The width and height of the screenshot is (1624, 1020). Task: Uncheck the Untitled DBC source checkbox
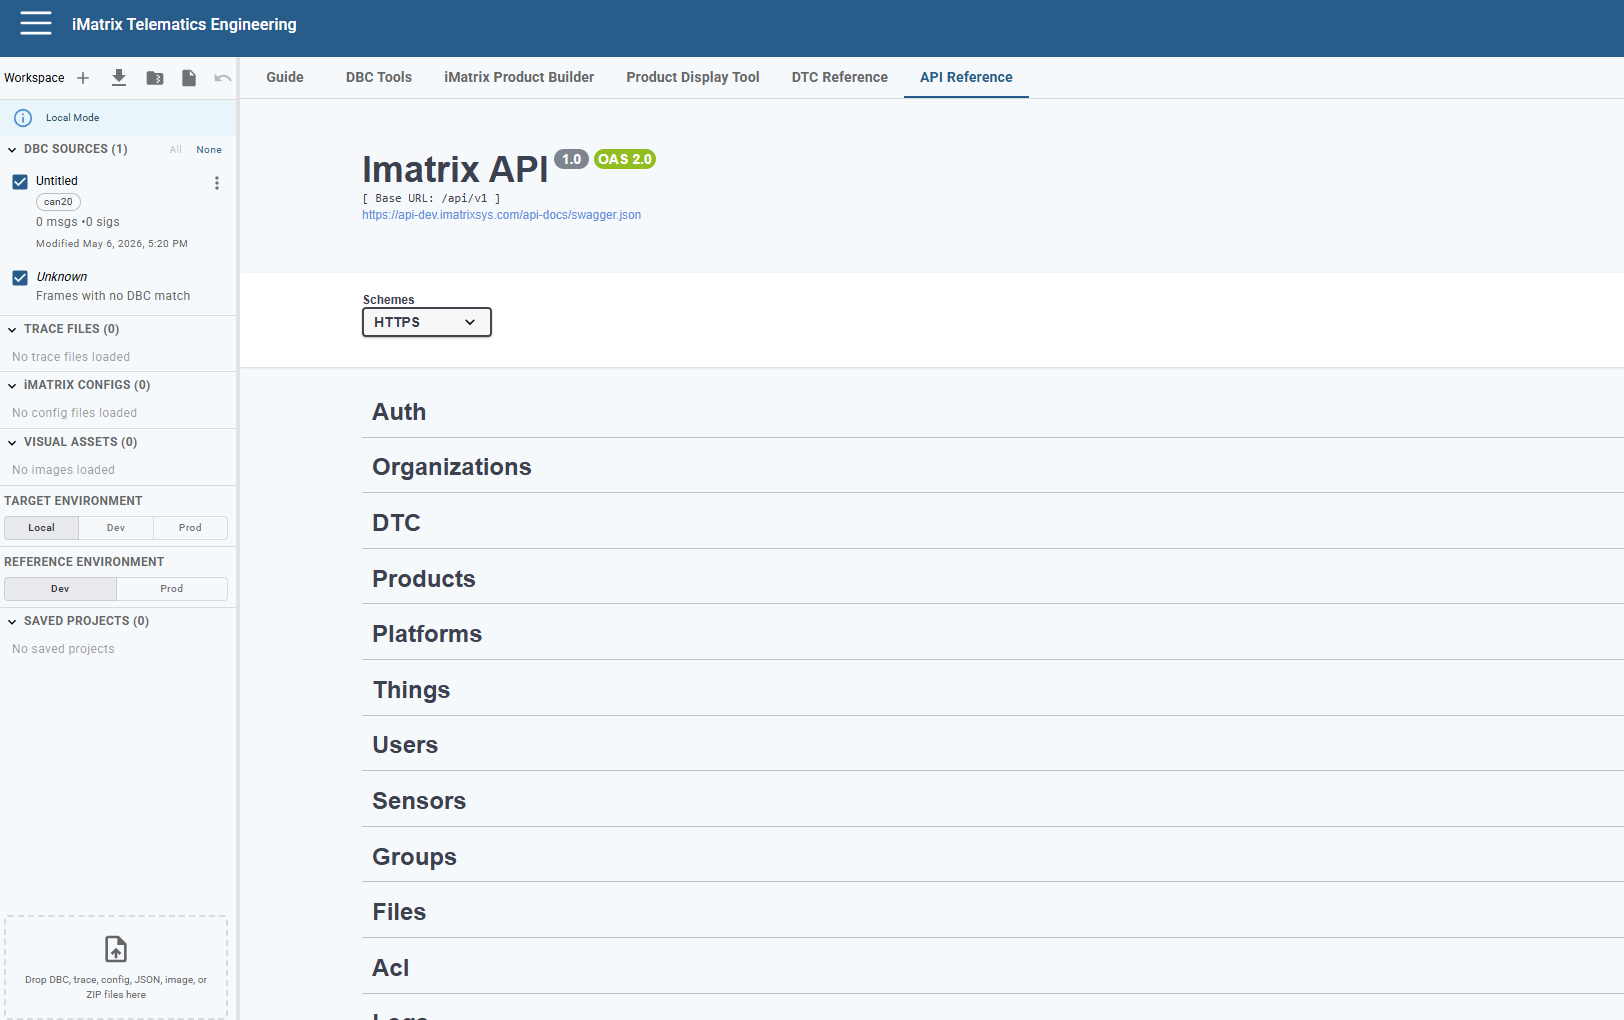20,182
